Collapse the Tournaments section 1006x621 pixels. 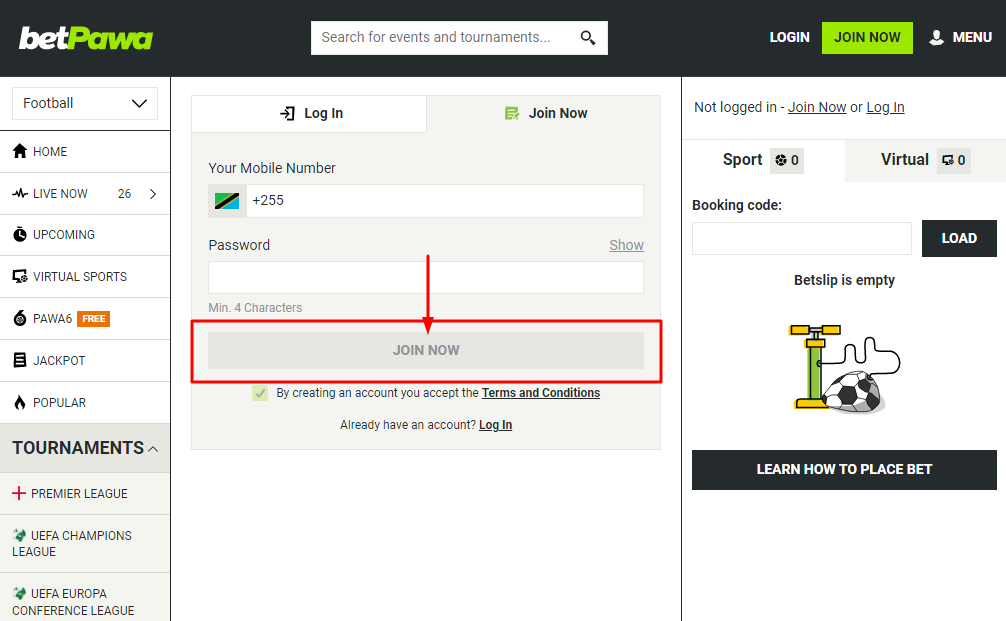click(x=85, y=448)
